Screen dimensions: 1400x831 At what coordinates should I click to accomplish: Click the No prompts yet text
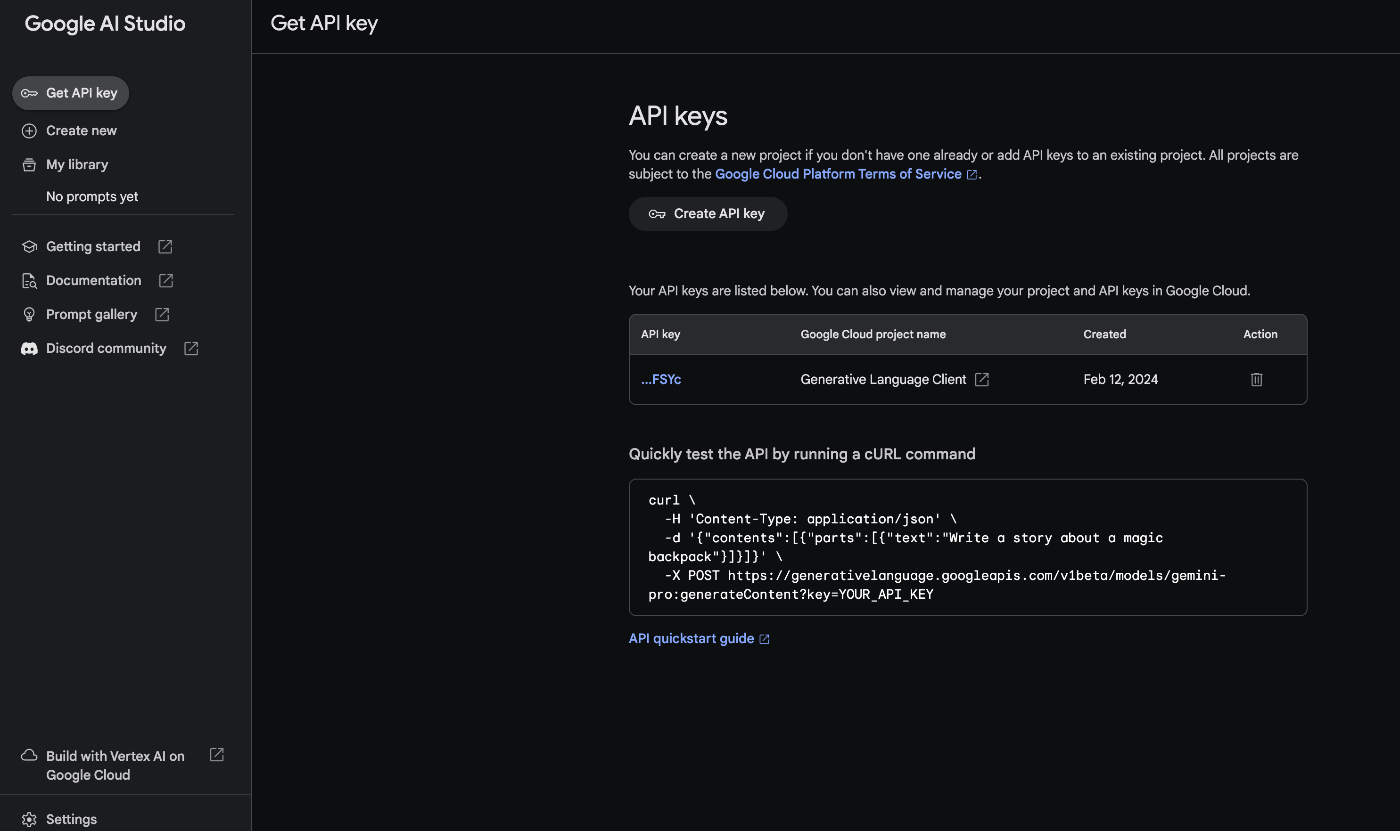point(92,197)
